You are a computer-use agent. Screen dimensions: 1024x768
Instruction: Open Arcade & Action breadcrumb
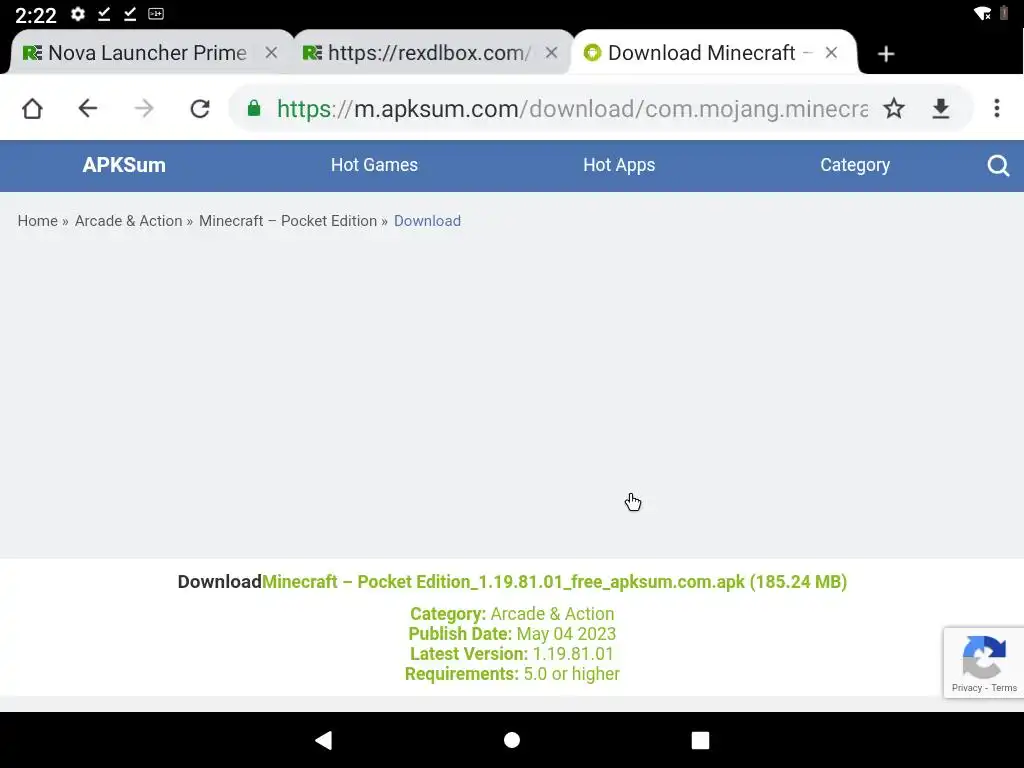(129, 221)
